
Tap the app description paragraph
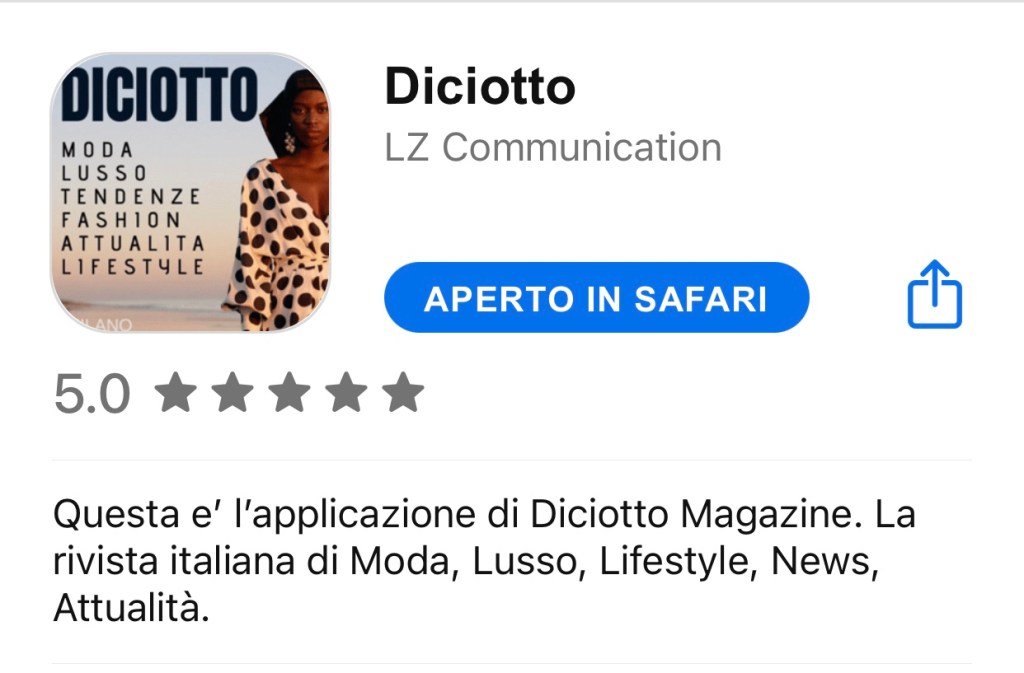pos(484,561)
